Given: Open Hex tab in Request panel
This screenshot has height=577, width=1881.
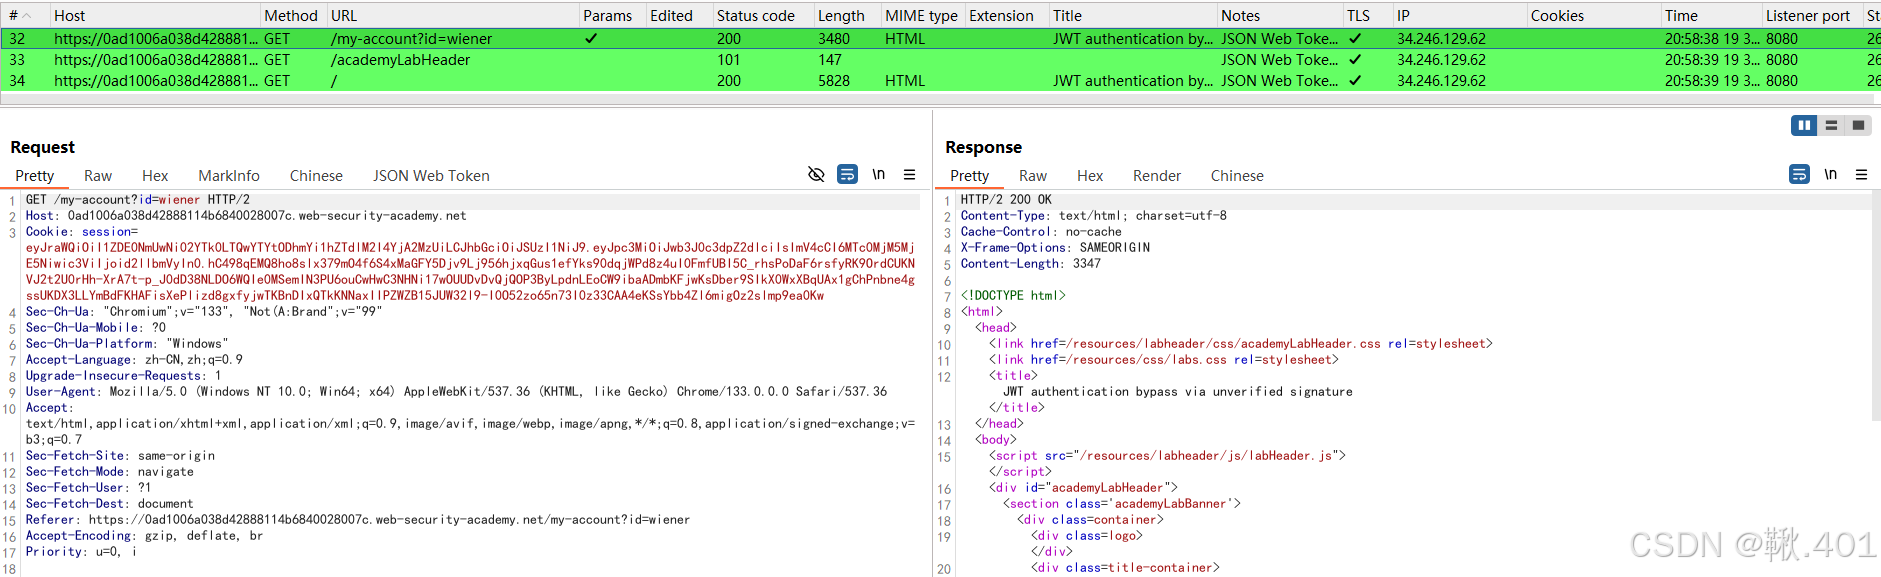Looking at the screenshot, I should point(155,175).
